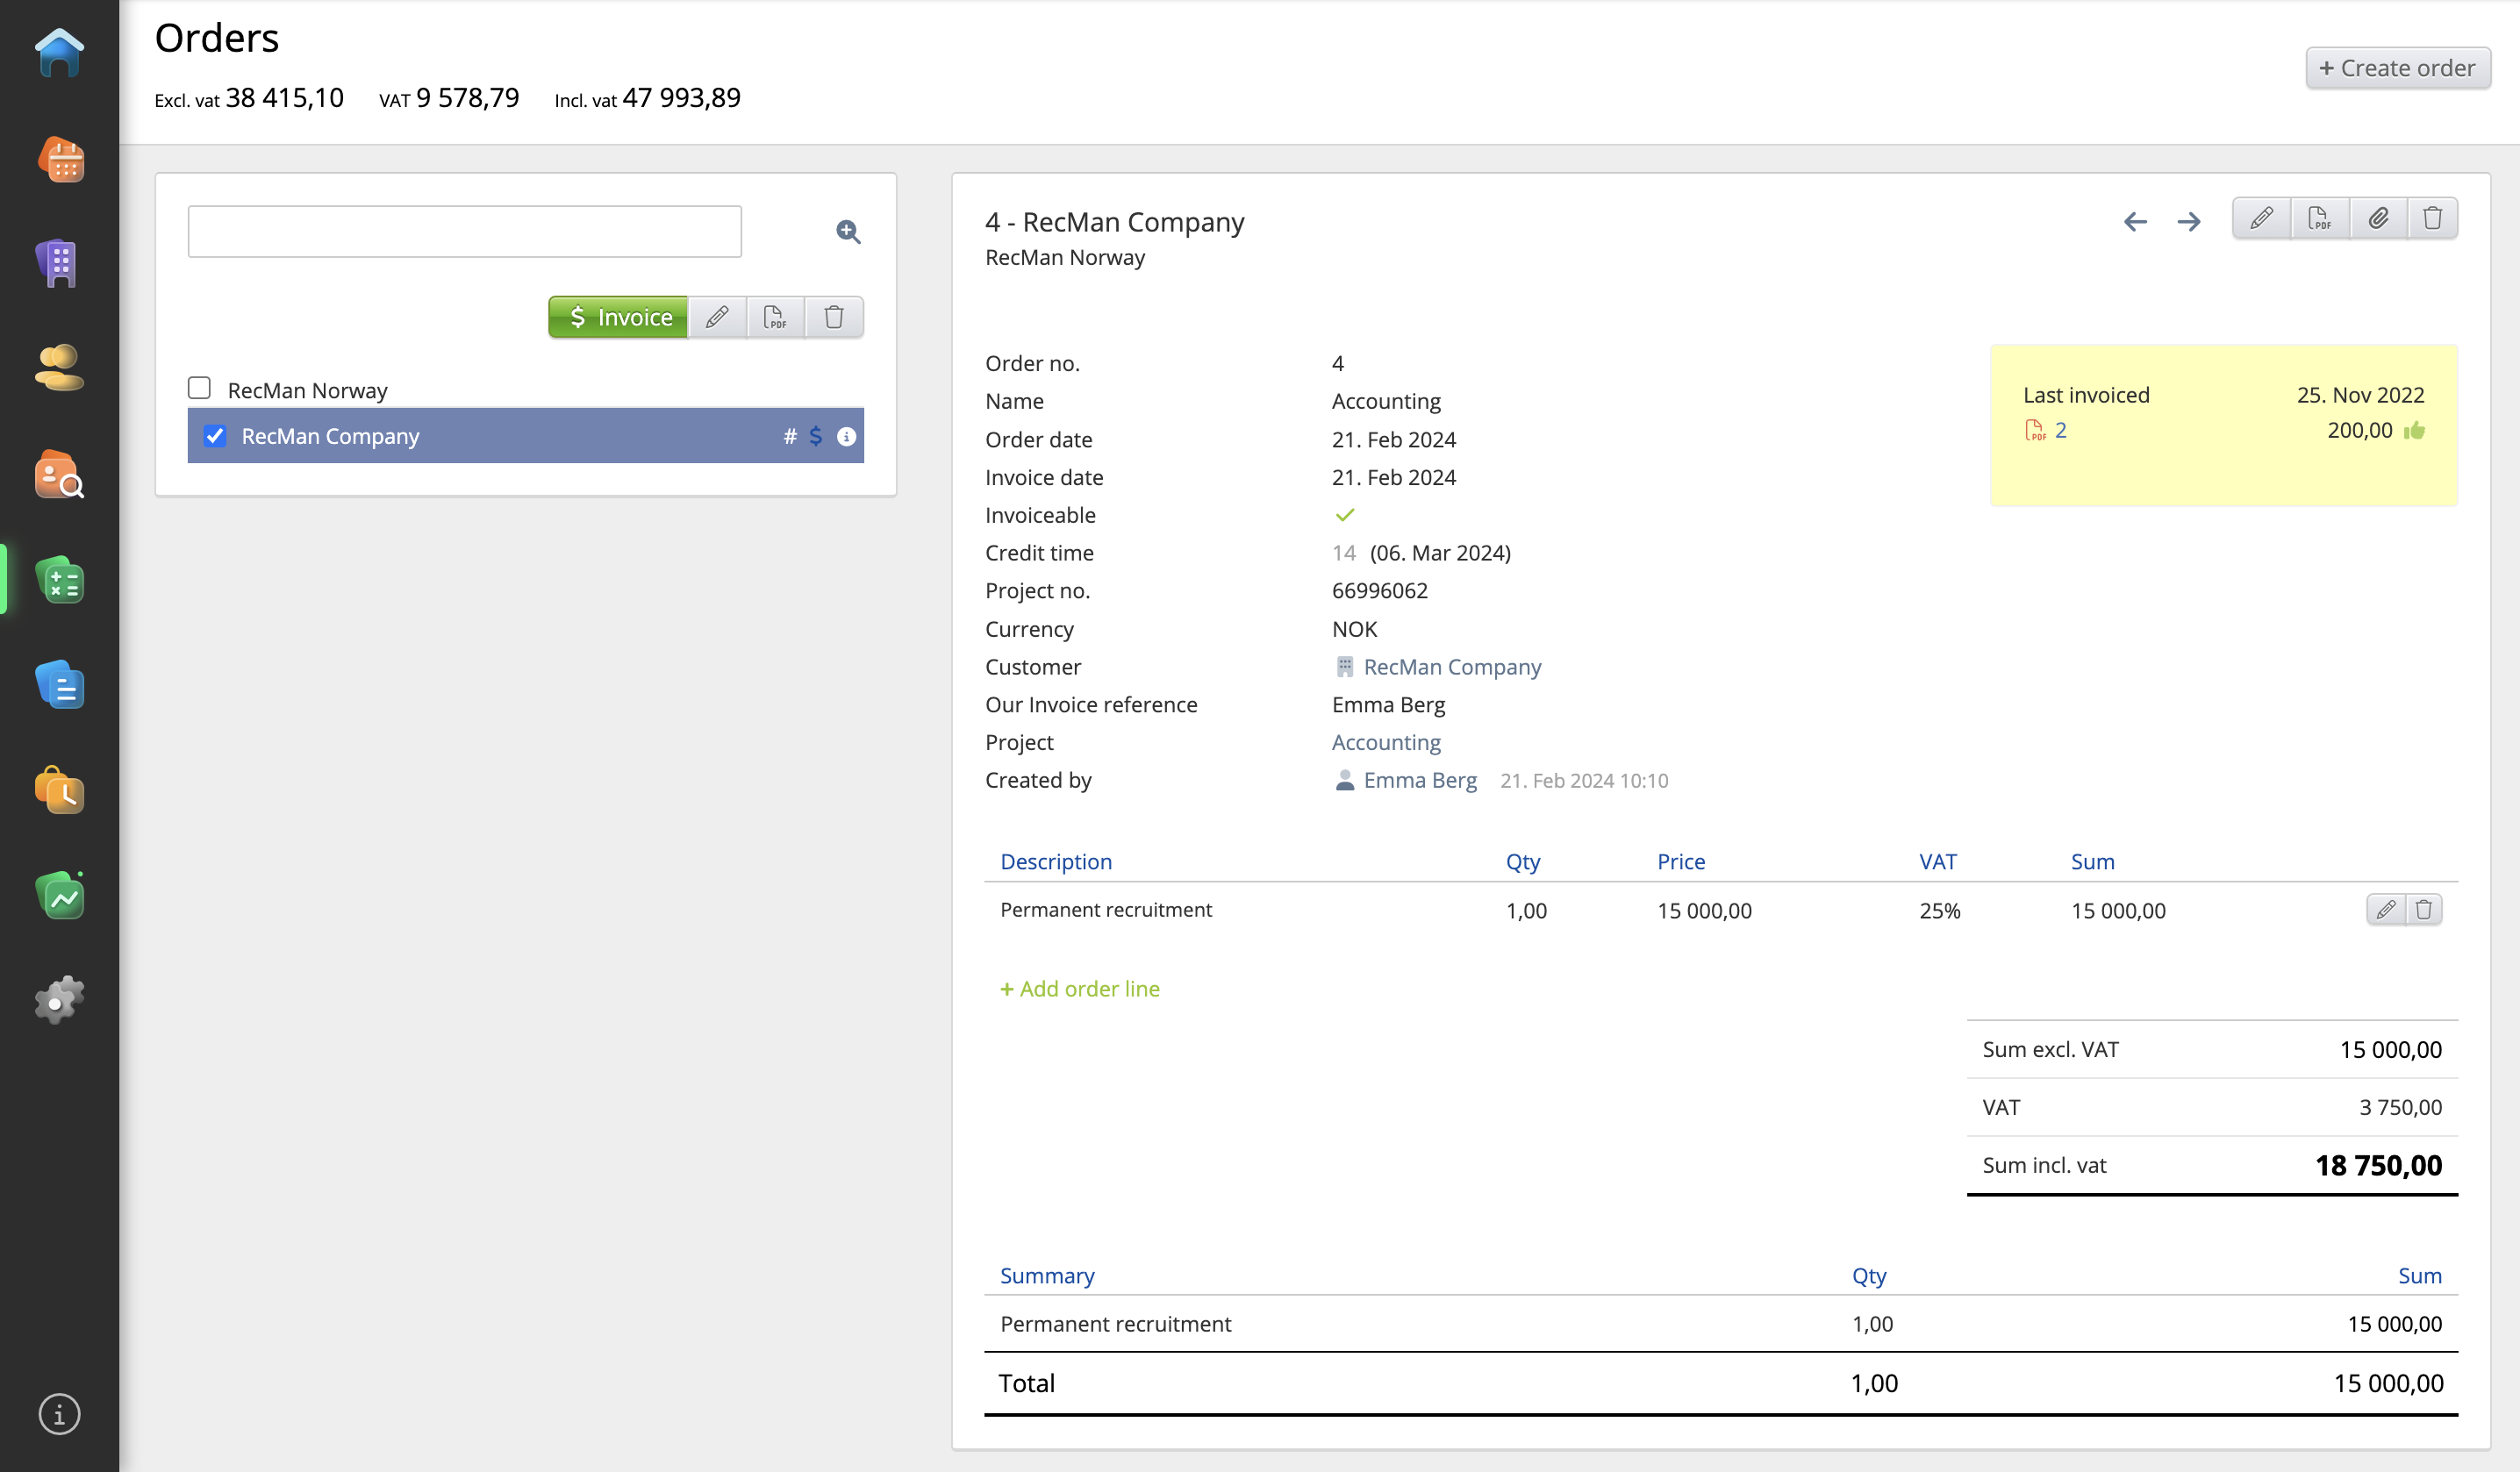Screen dimensions: 2520x1472
Task: Click the green Invoice button
Action: (x=618, y=318)
